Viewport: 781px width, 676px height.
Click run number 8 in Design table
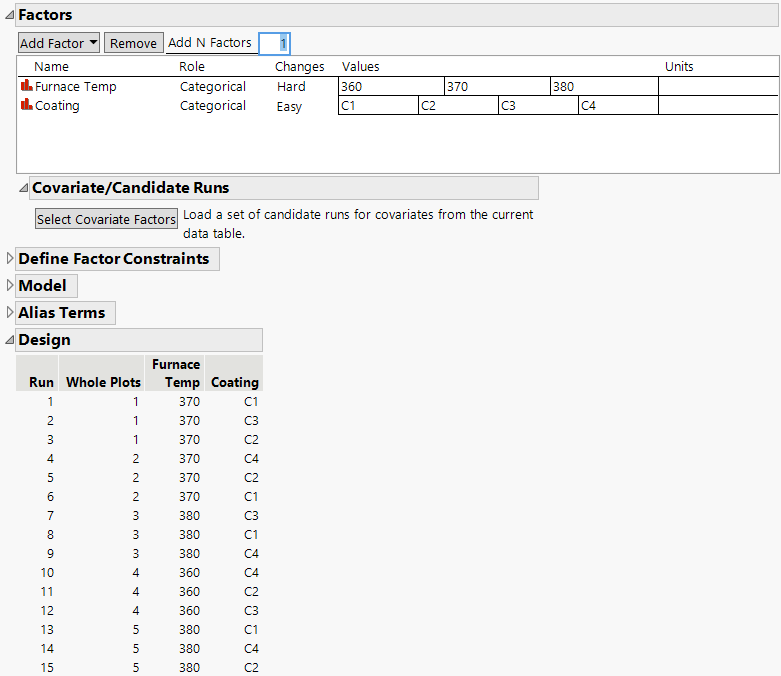pos(50,535)
